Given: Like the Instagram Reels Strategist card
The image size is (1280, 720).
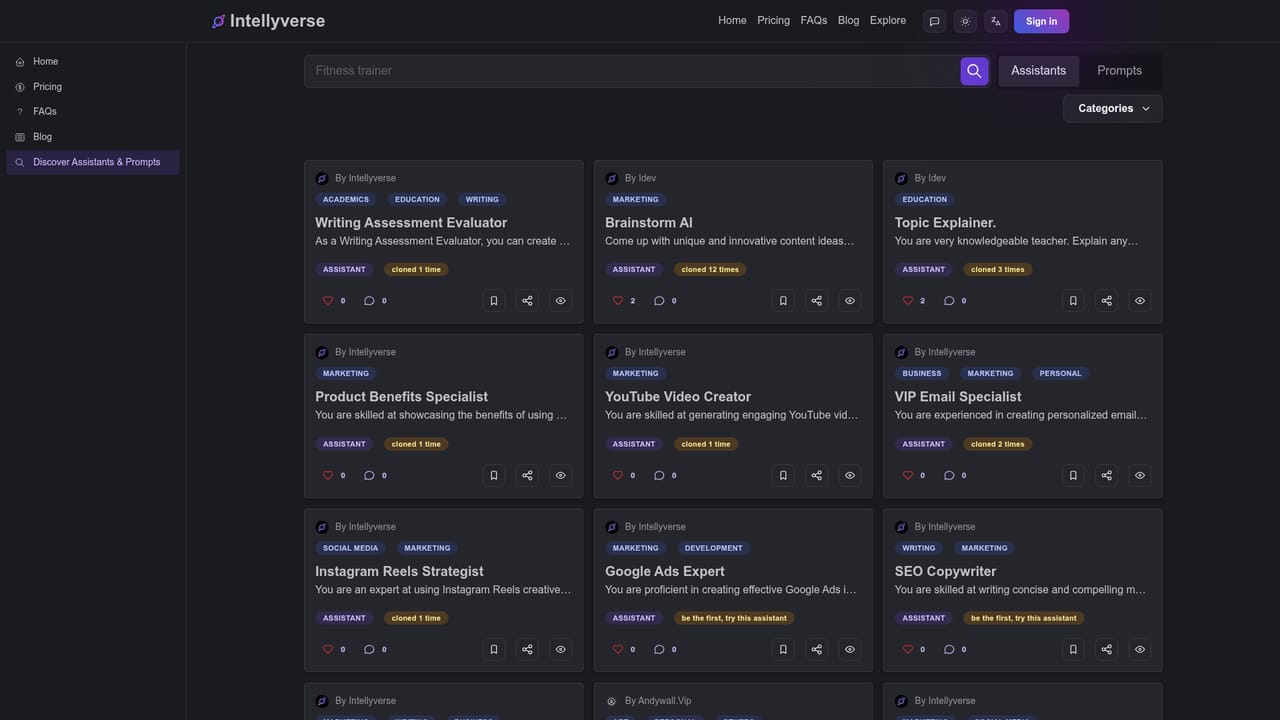Looking at the screenshot, I should (x=327, y=649).
